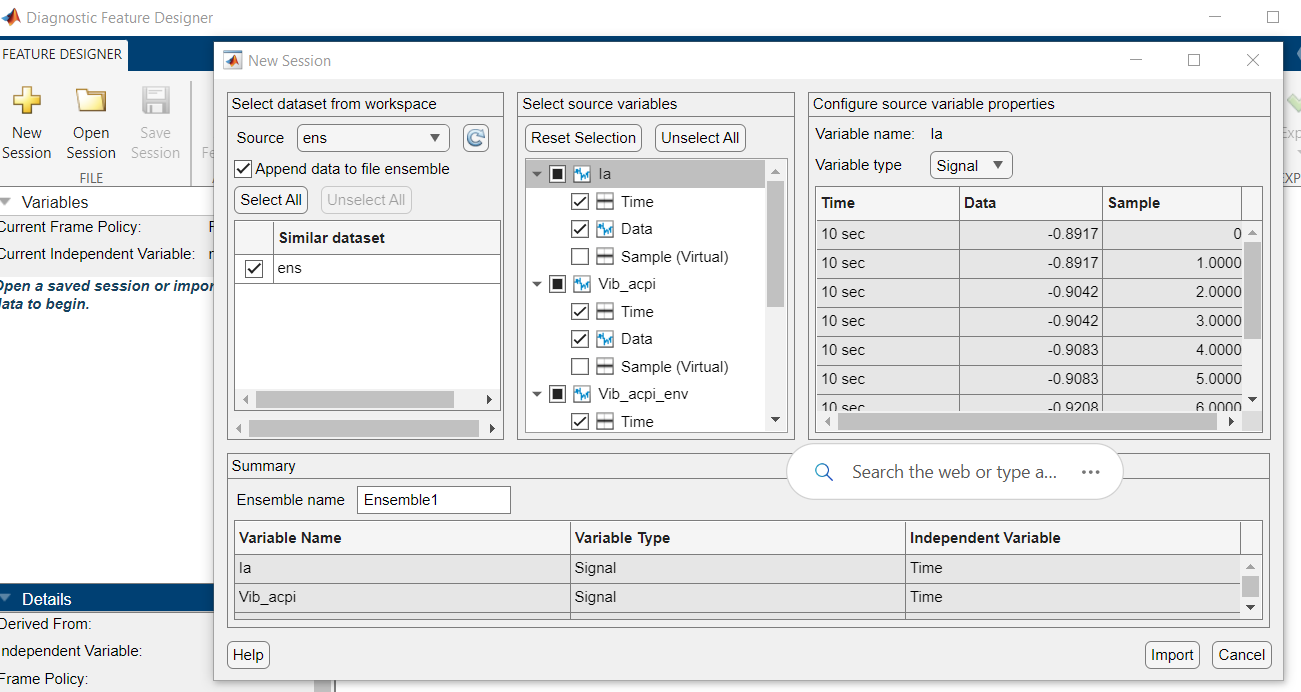Click source variables tree vertical scrollbar
This screenshot has height=692, width=1301.
tap(775, 244)
